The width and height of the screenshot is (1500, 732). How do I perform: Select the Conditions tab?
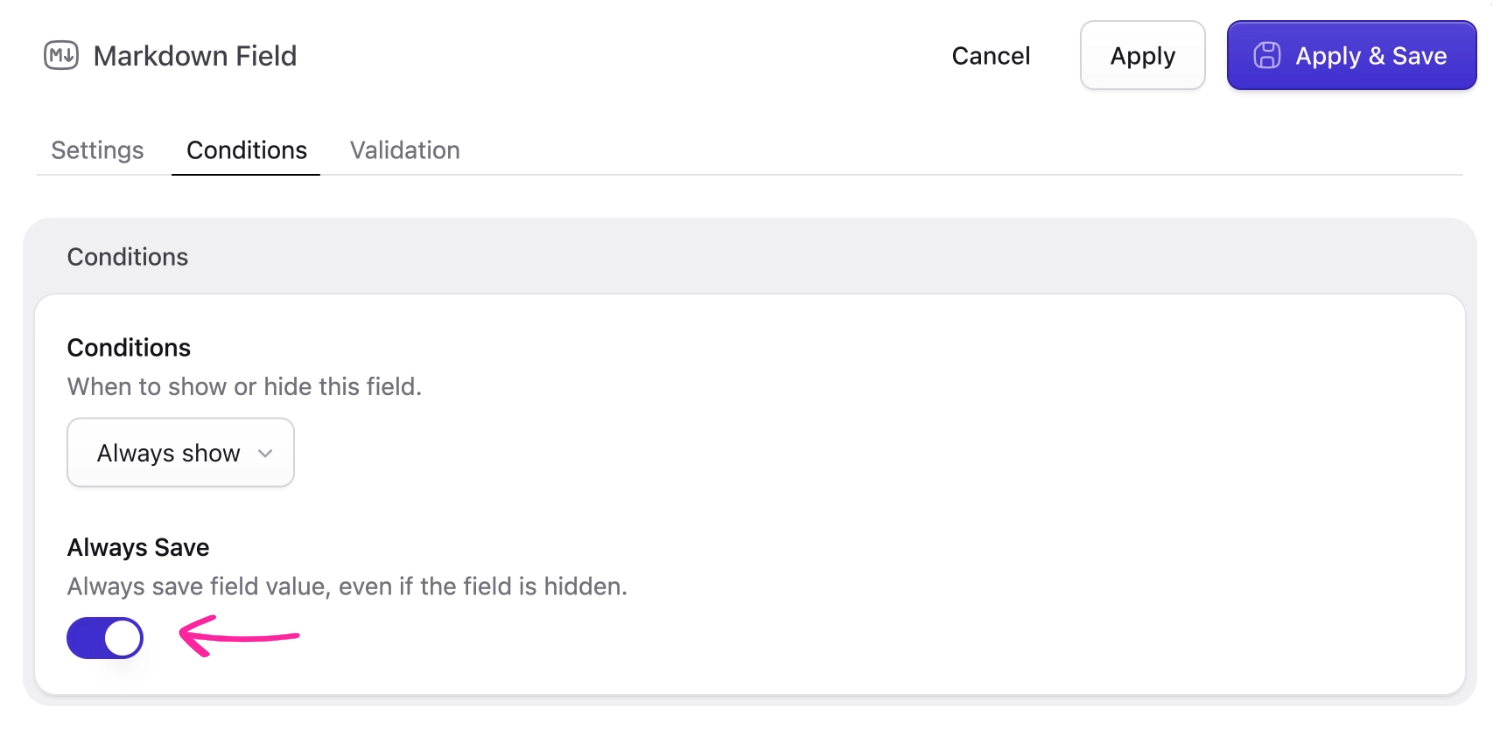coord(247,150)
